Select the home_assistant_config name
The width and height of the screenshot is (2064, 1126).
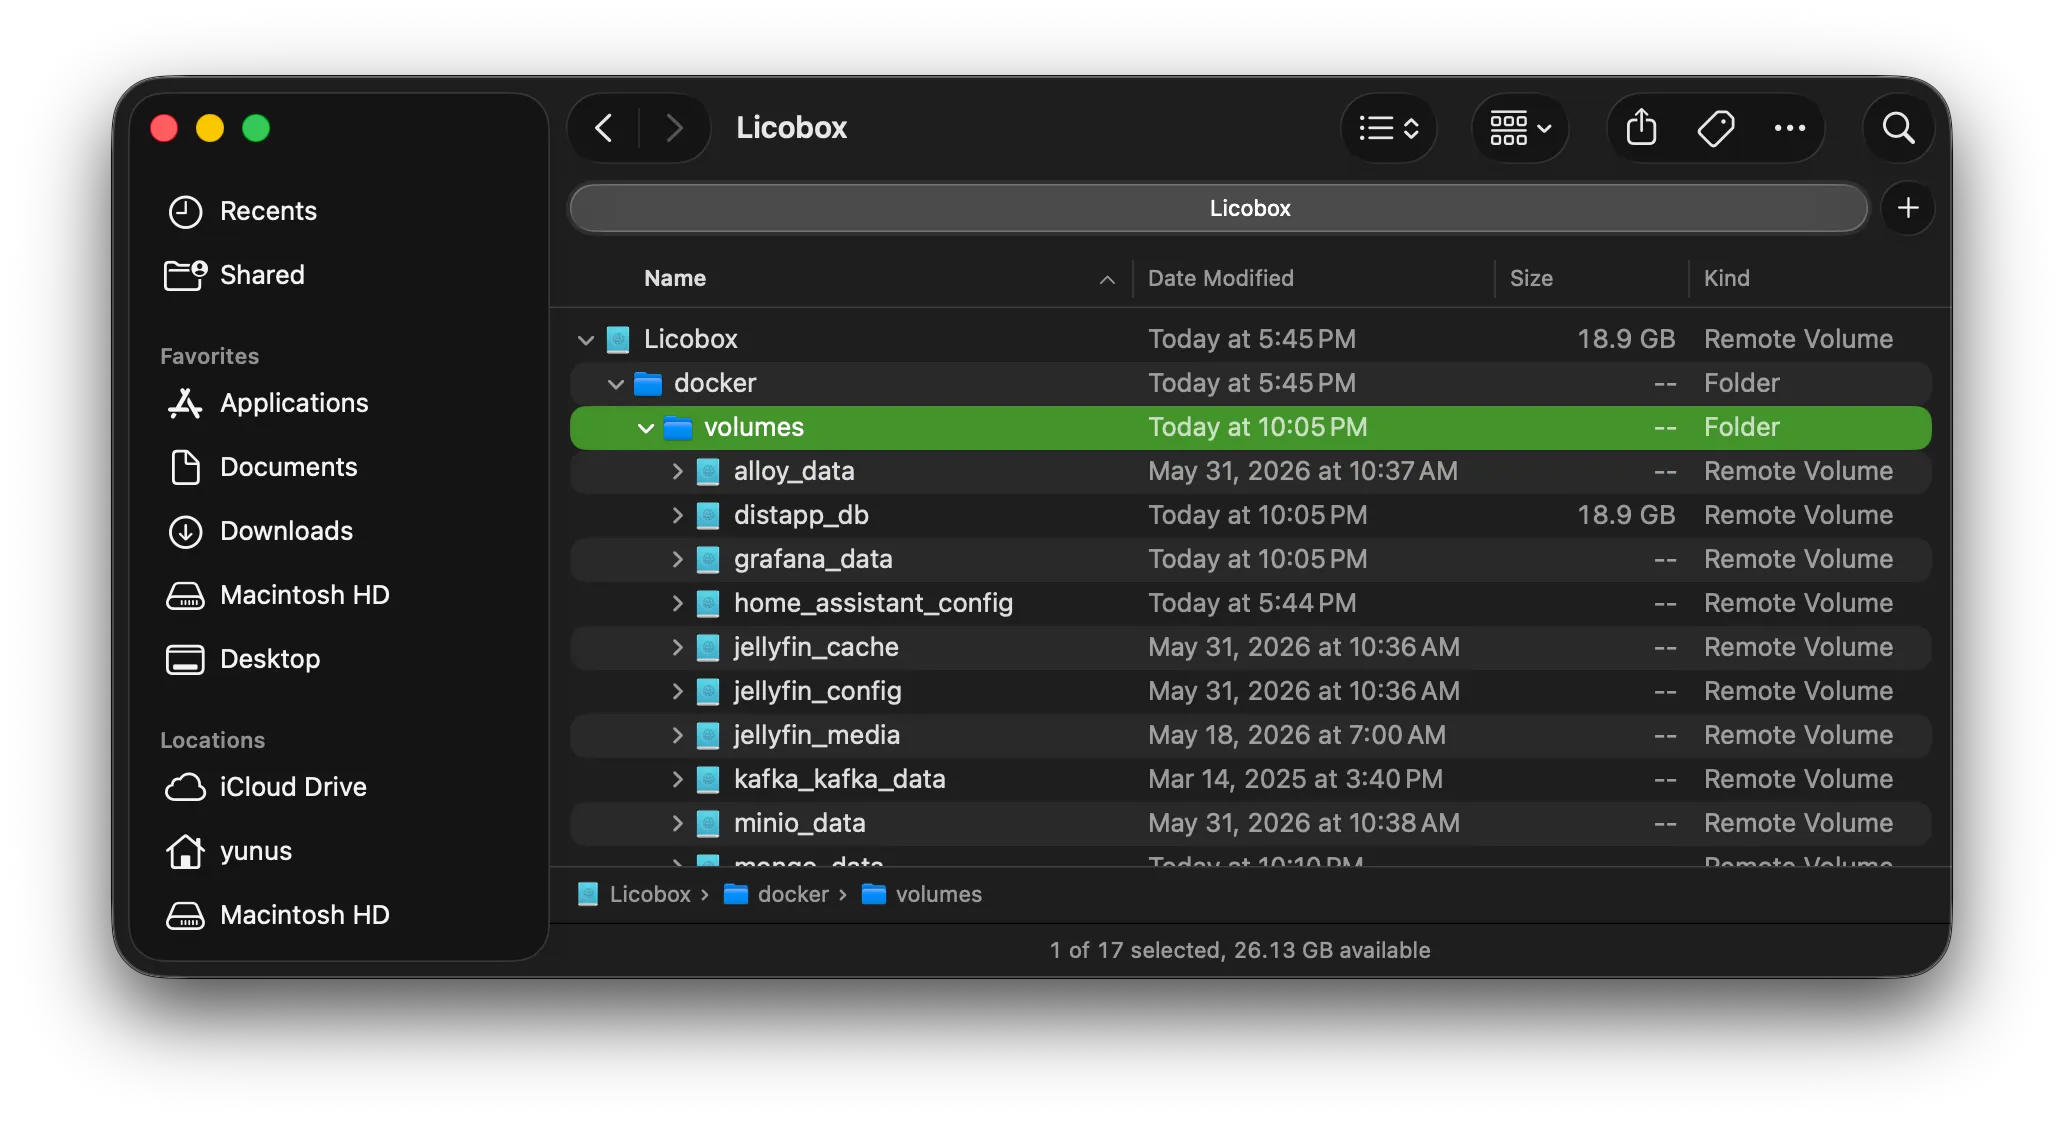click(x=873, y=603)
